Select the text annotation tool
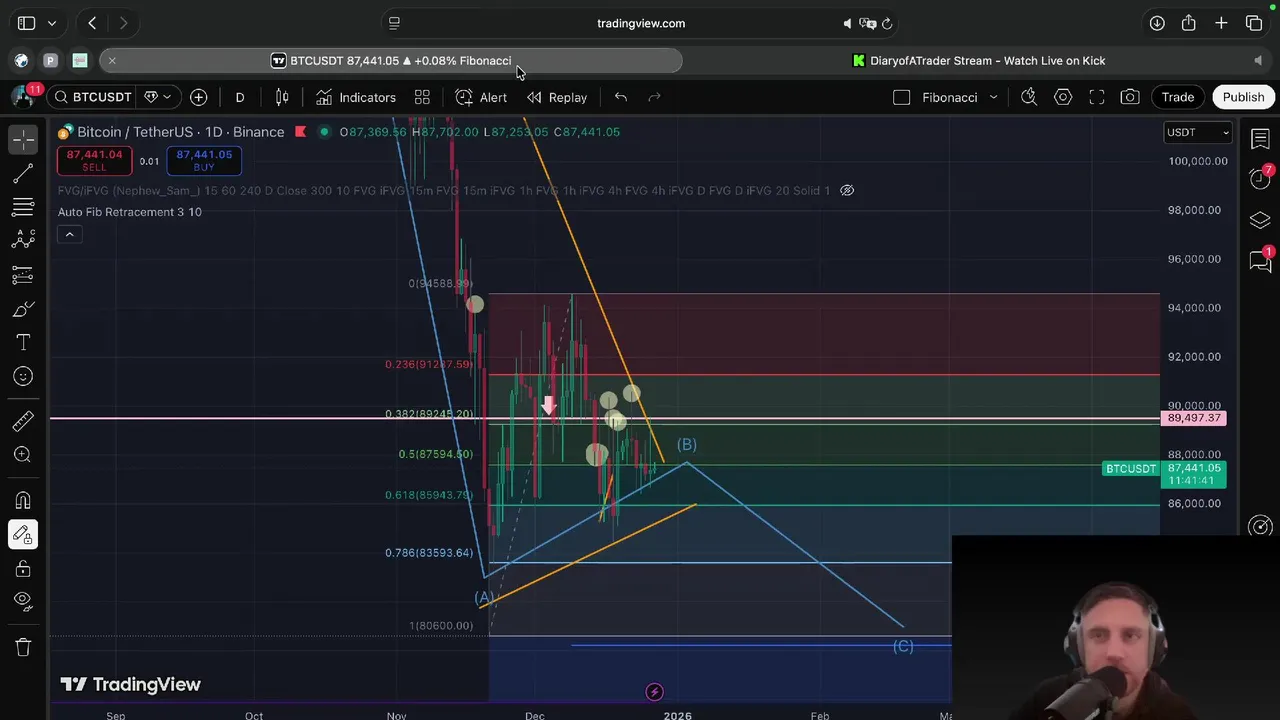The image size is (1280, 720). click(23, 342)
